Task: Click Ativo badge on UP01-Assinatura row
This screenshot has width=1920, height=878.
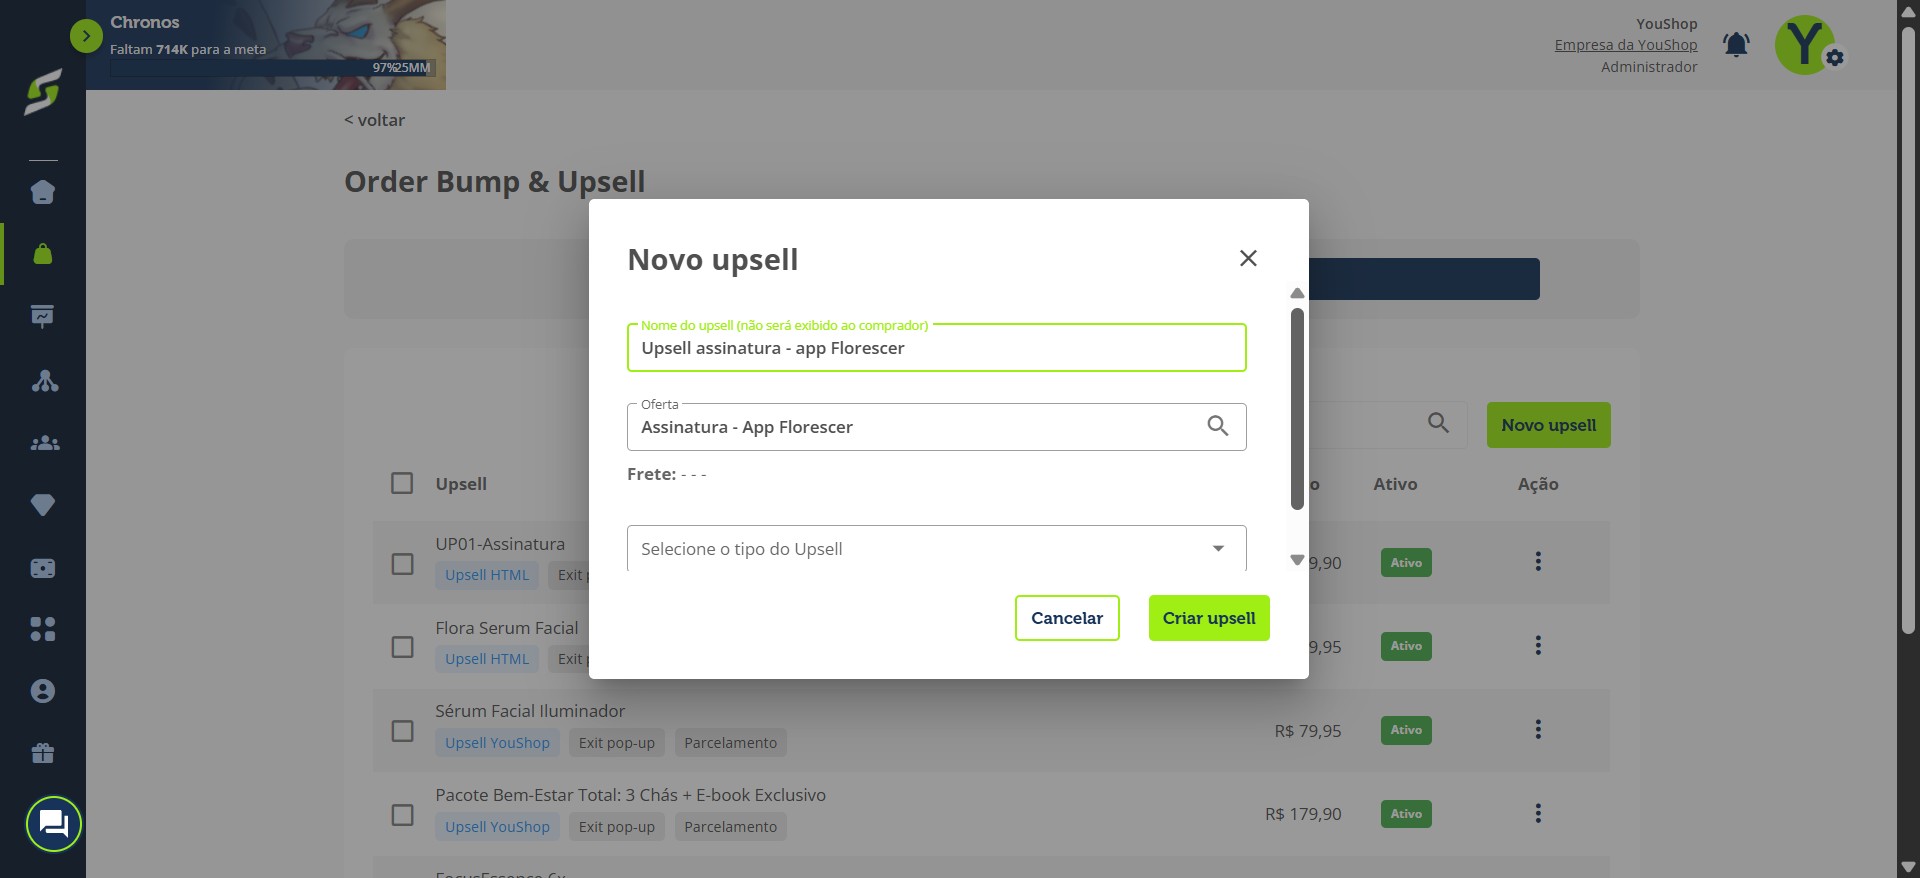Action: pos(1406,563)
